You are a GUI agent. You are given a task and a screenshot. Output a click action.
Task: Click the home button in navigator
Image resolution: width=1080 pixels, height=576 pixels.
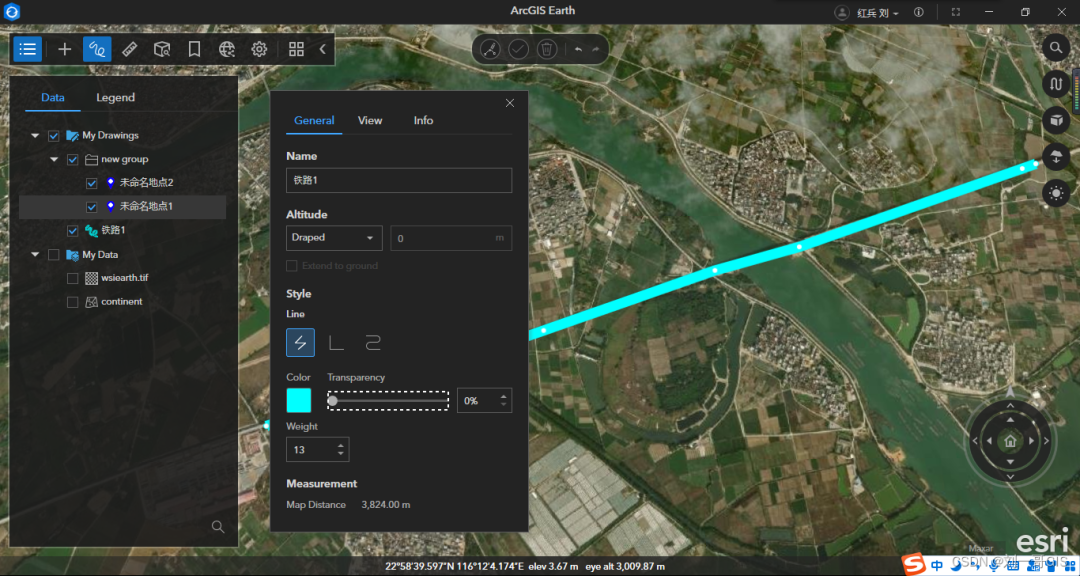pos(1010,441)
